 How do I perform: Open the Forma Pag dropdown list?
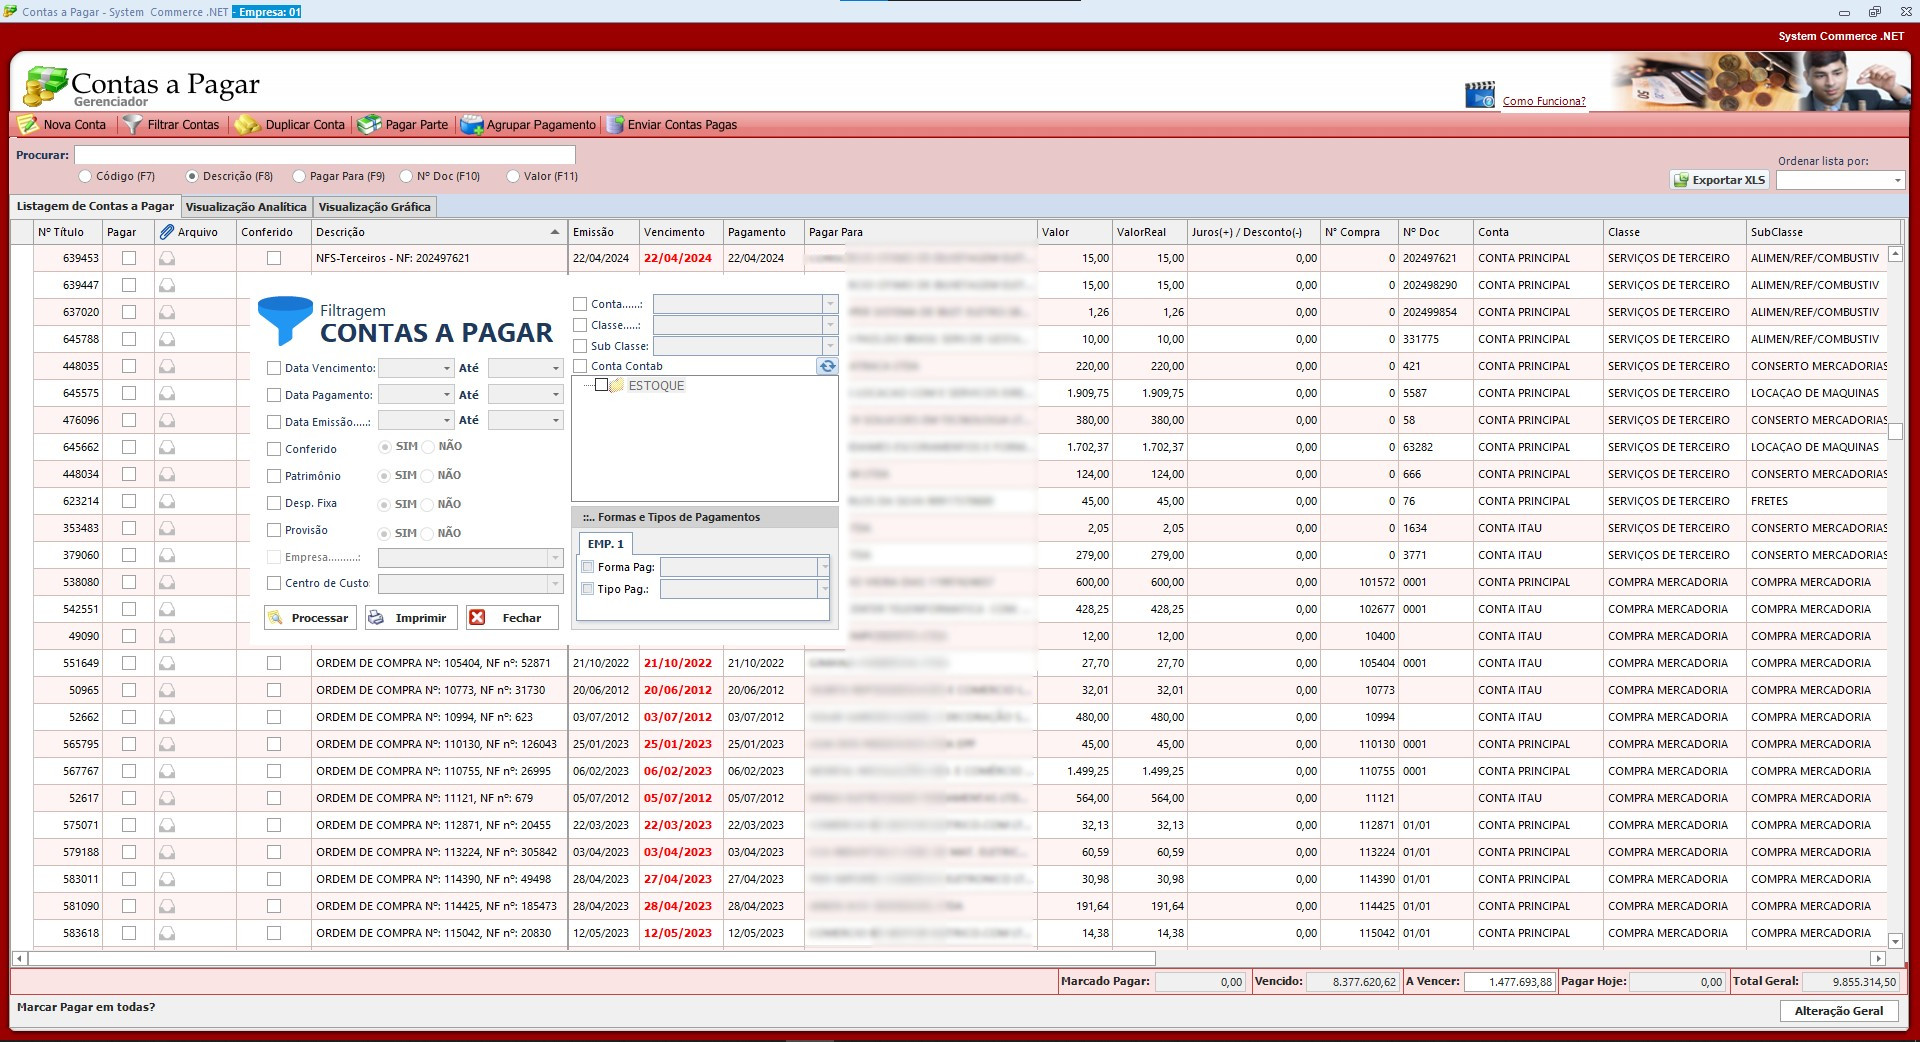(x=824, y=567)
